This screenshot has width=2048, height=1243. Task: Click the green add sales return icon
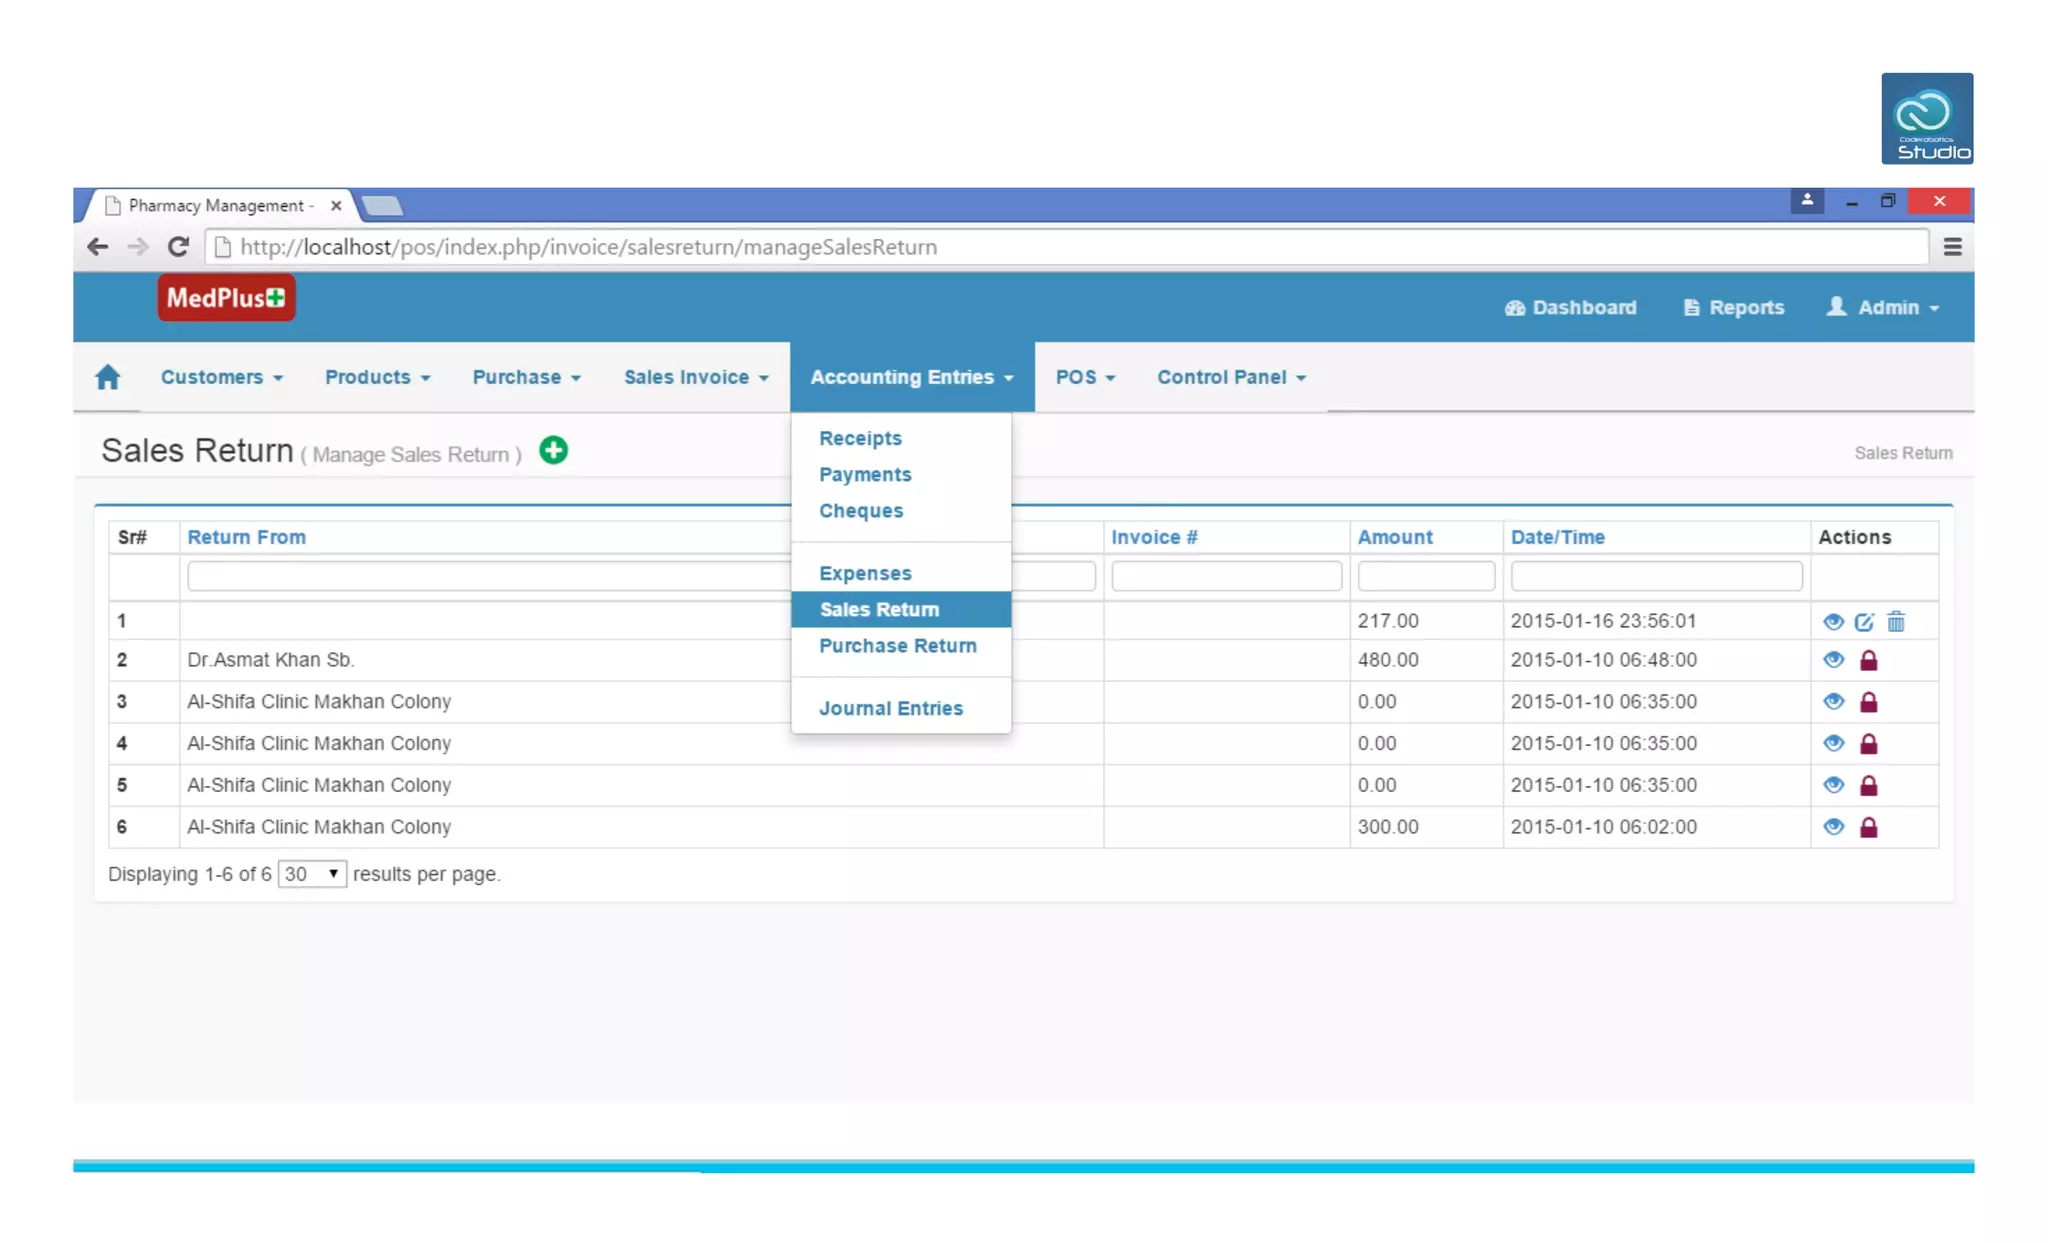(553, 451)
